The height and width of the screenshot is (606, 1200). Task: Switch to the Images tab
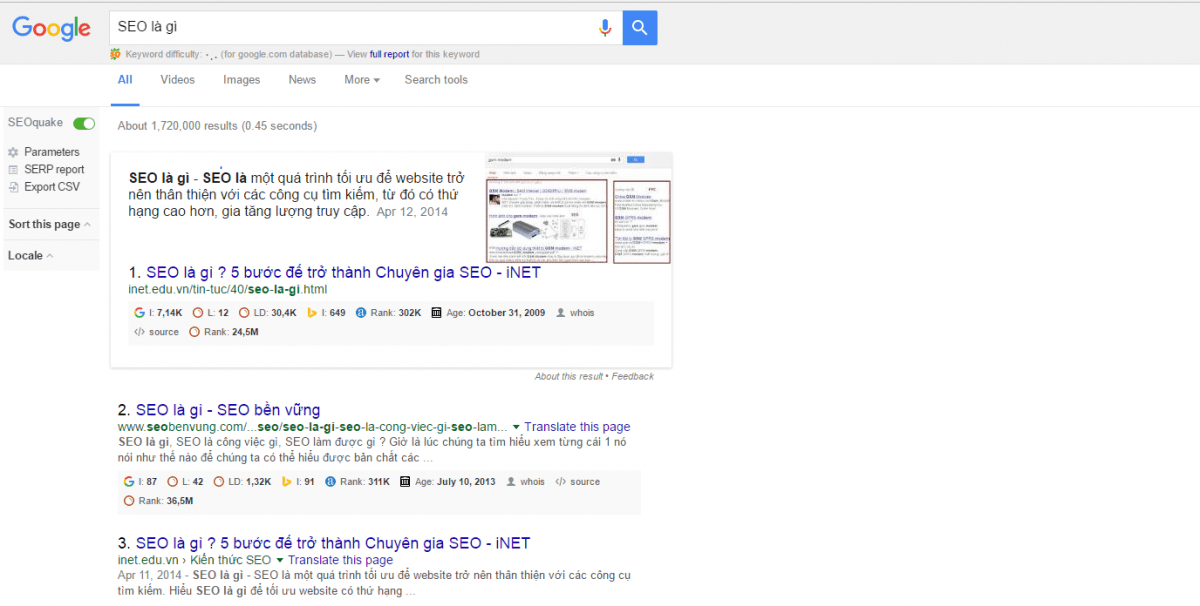click(x=241, y=80)
